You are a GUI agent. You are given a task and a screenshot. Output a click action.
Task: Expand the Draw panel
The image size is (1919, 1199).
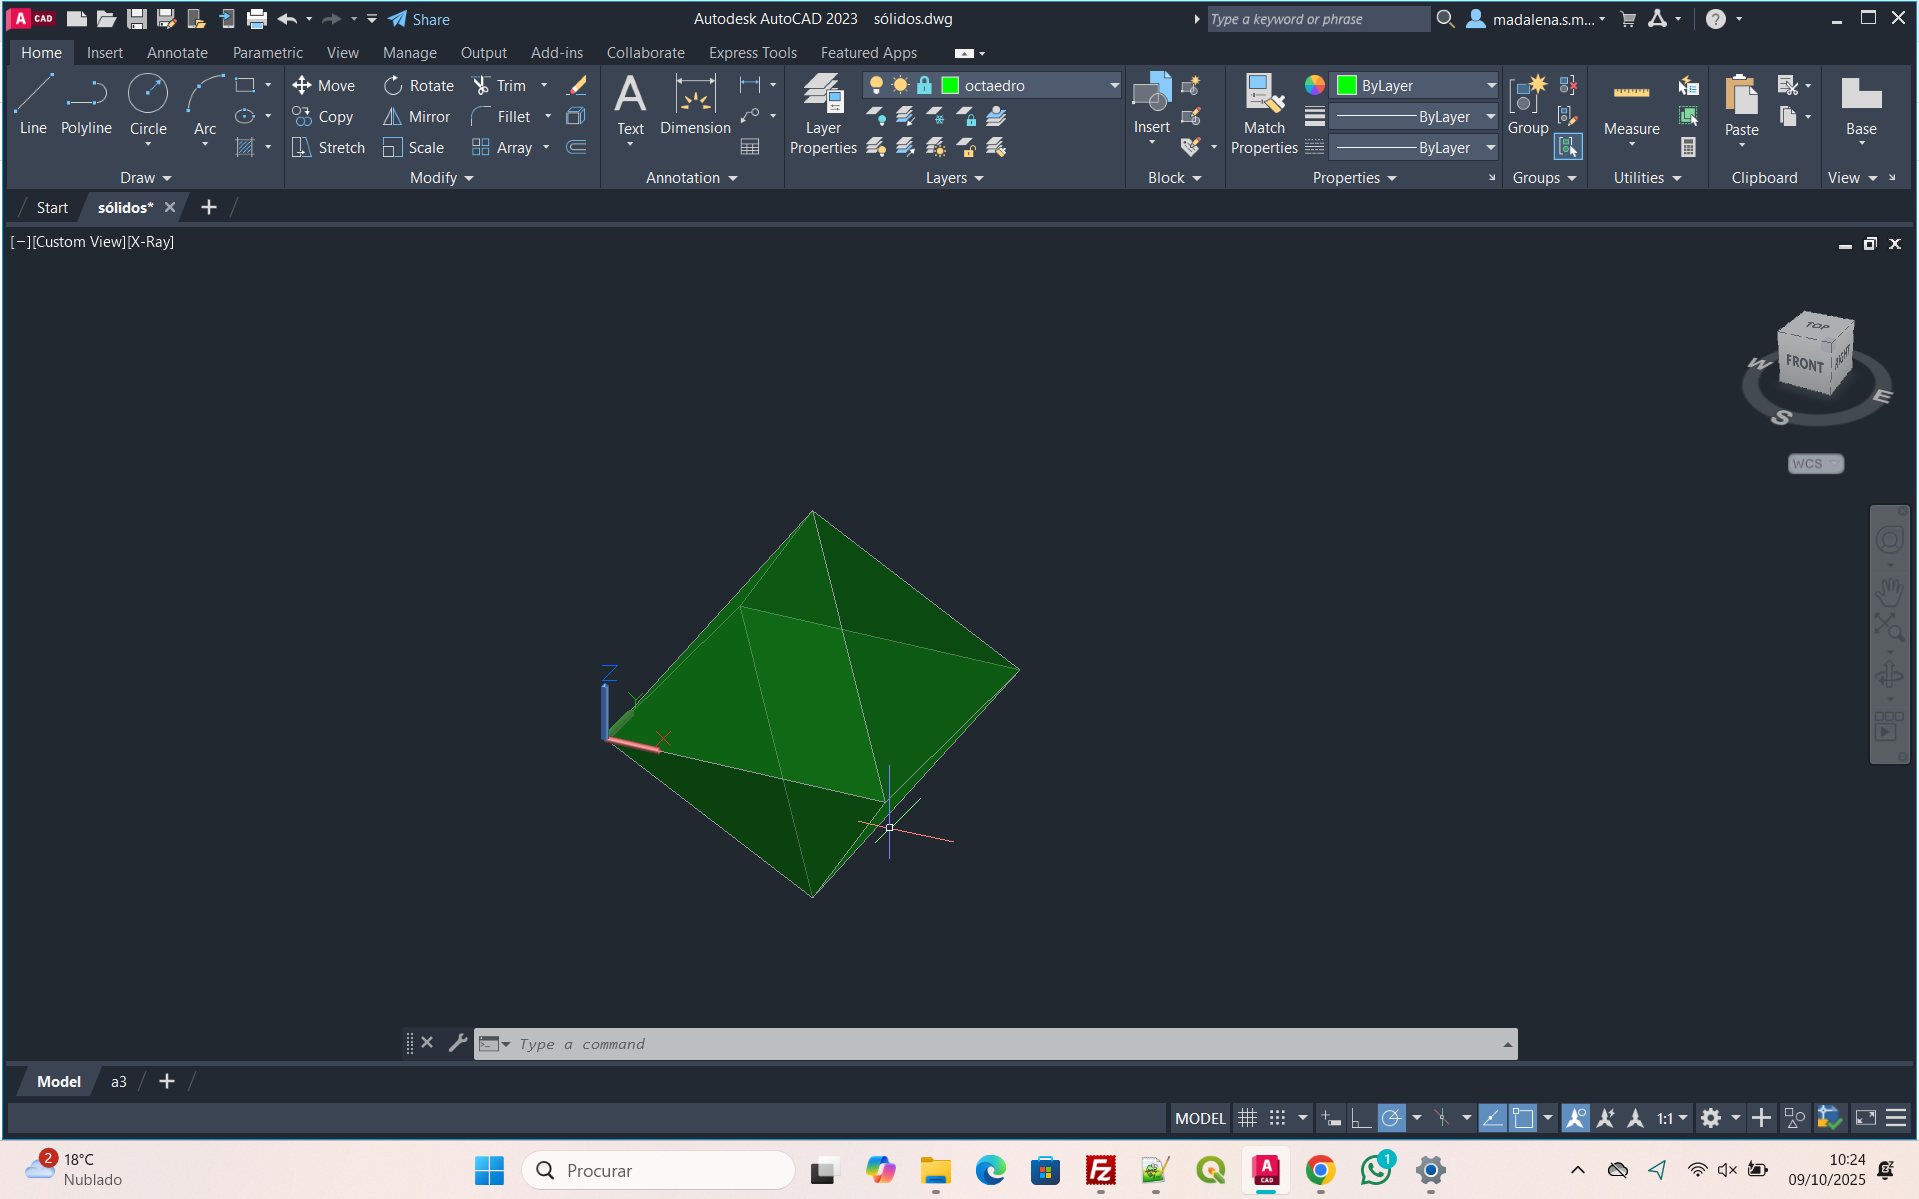(146, 178)
